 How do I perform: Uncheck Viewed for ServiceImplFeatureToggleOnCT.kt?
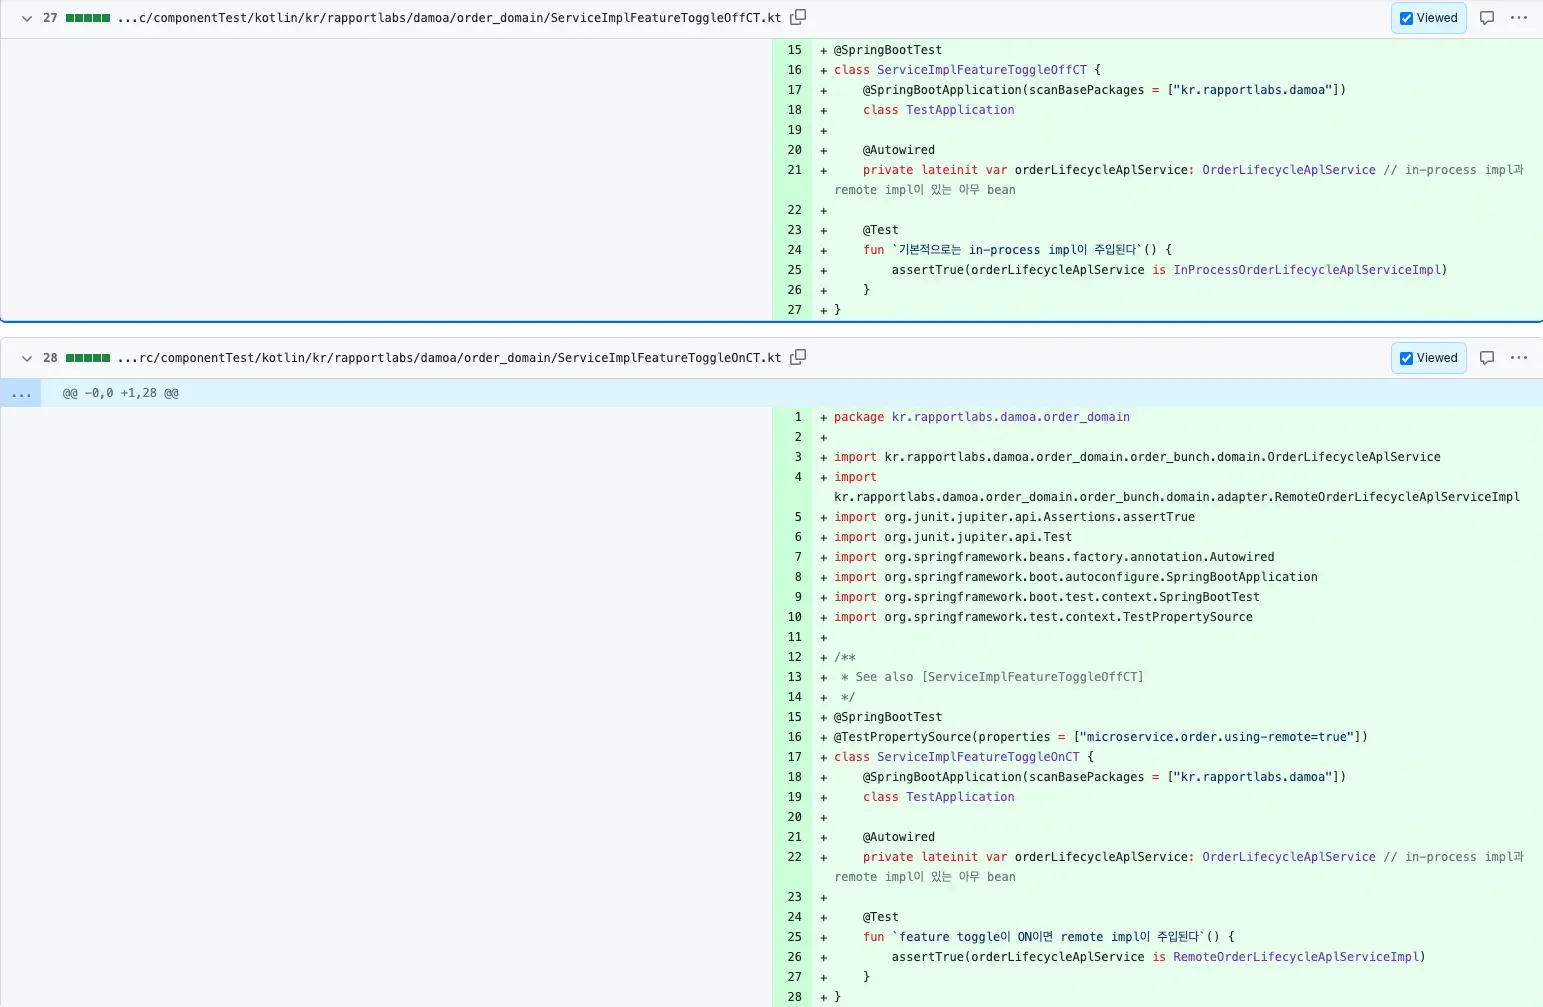pos(1407,358)
